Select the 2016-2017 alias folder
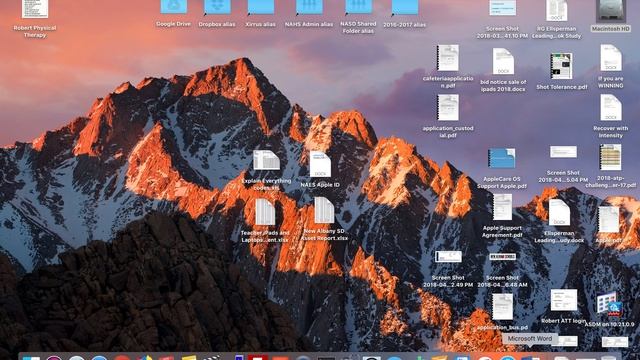640x360 pixels. (x=404, y=7)
